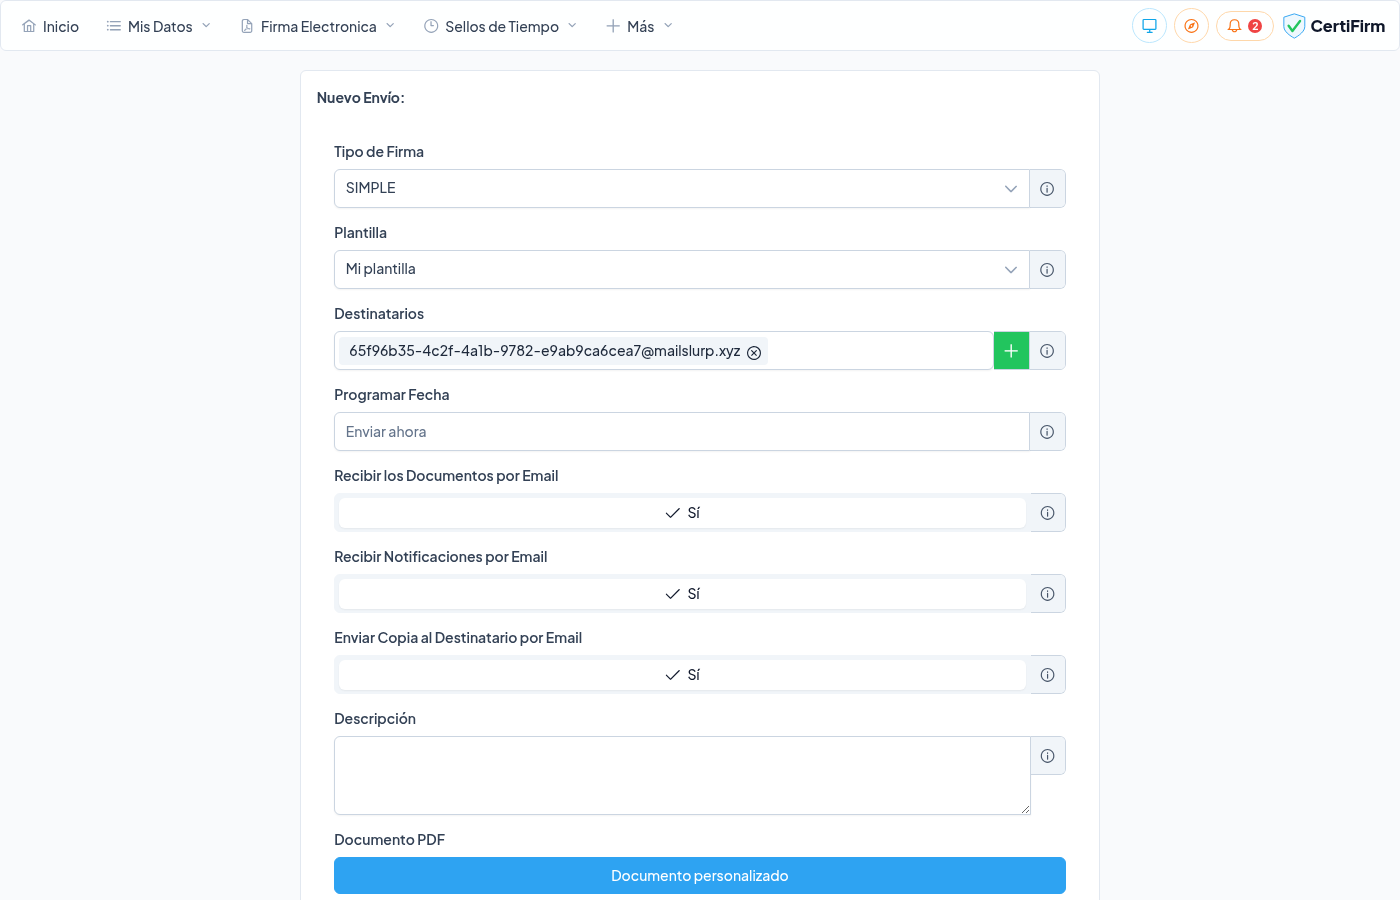
Task: Click the monitor icon in top bar
Action: 1149,26
